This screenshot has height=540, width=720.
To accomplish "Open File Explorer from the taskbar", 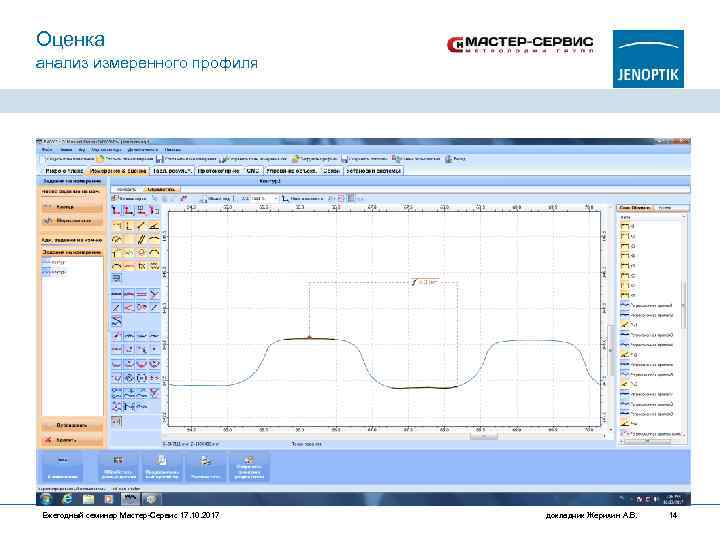I will pos(88,499).
